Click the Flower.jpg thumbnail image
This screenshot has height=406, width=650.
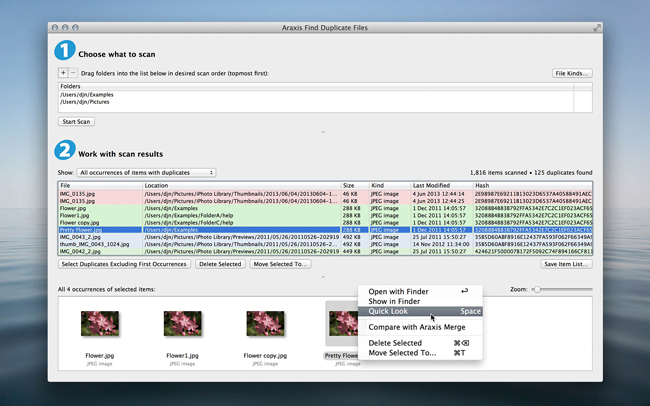(x=98, y=324)
